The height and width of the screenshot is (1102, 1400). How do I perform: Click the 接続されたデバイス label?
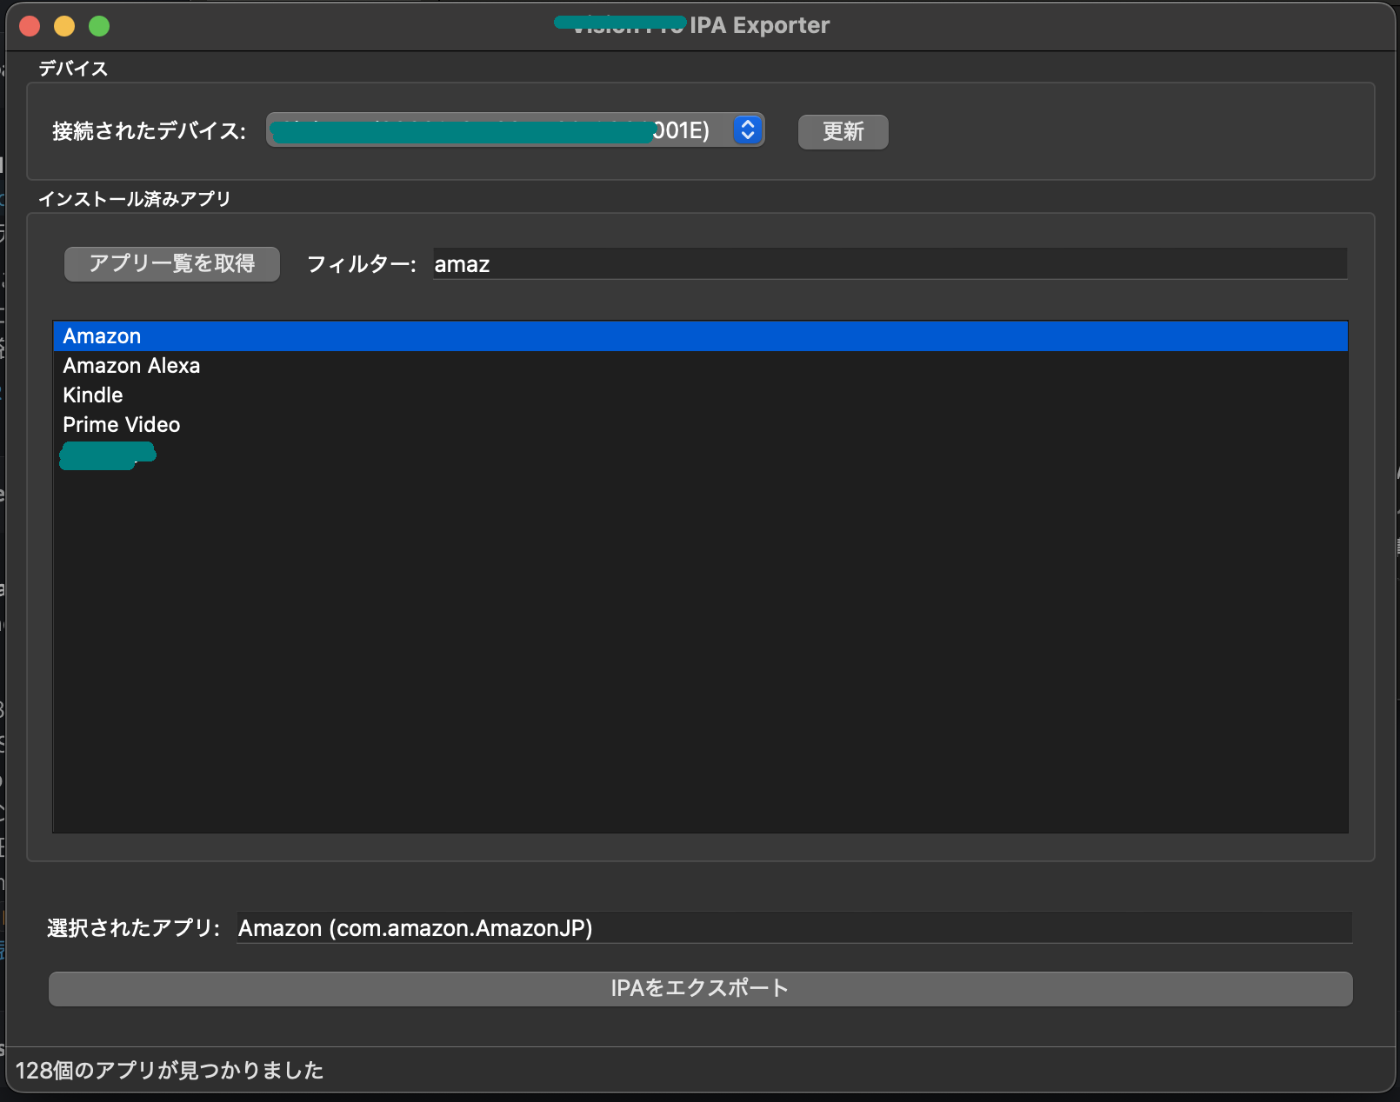149,131
